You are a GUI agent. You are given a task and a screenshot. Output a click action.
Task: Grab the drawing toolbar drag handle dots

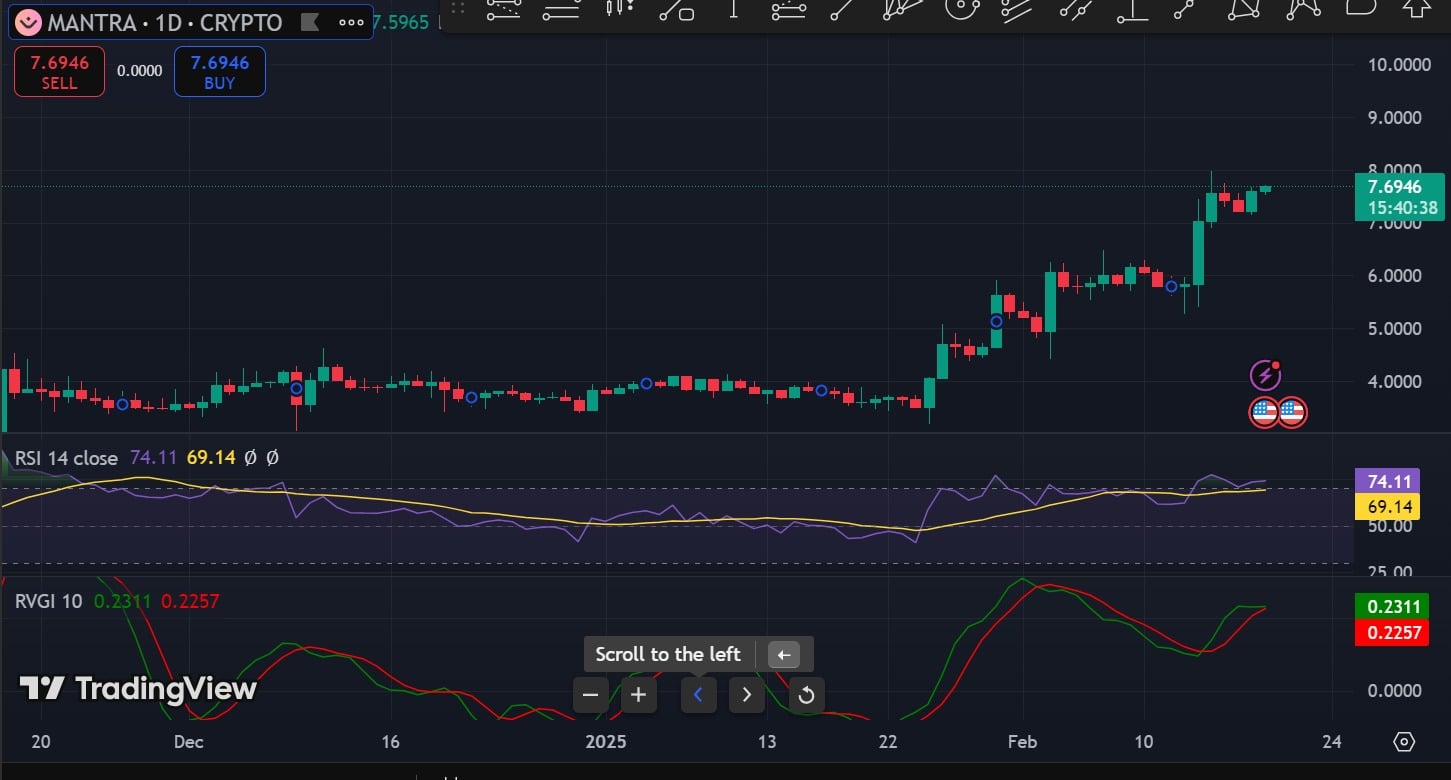[x=458, y=8]
